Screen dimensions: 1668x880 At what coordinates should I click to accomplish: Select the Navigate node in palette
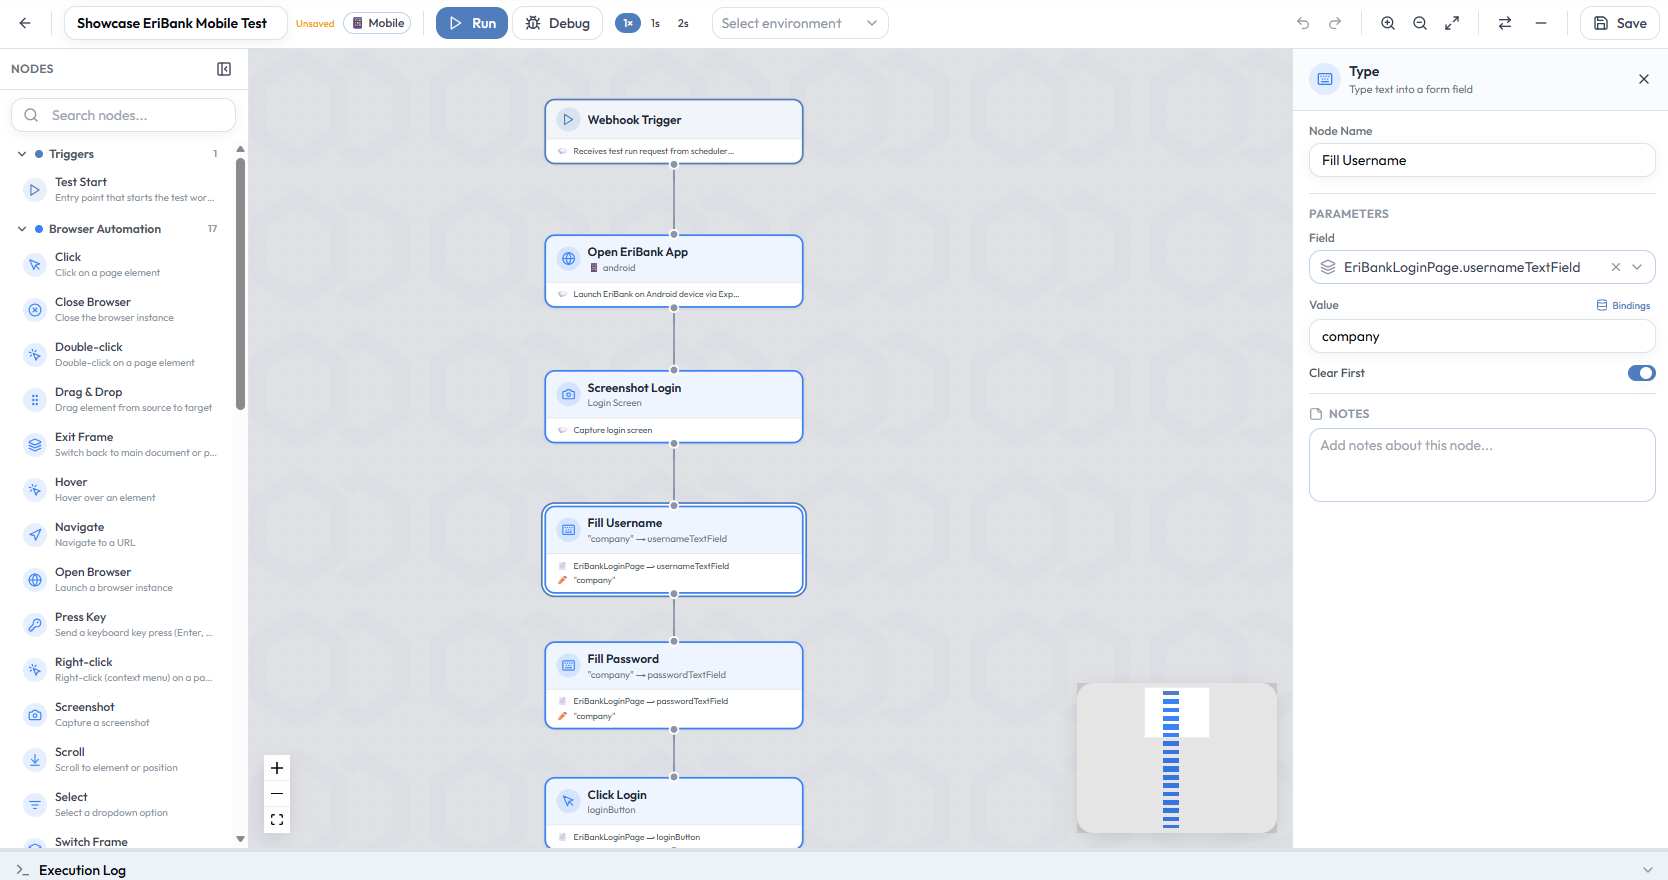[120, 535]
